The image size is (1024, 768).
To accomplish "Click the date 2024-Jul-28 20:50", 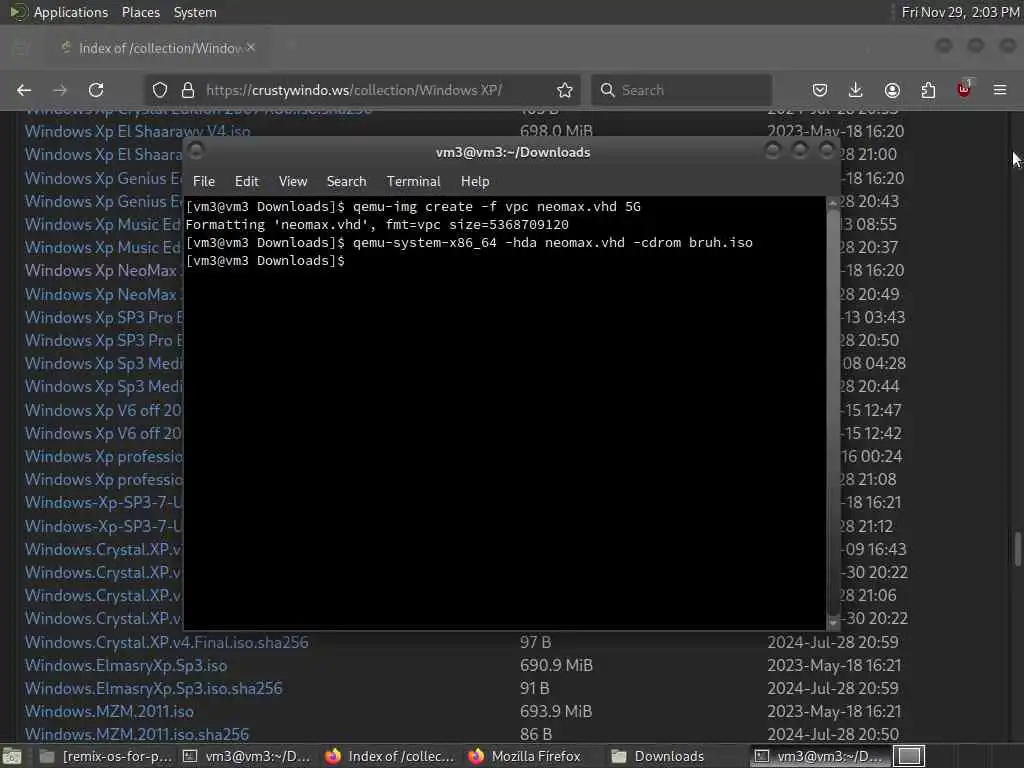I will (x=833, y=734).
